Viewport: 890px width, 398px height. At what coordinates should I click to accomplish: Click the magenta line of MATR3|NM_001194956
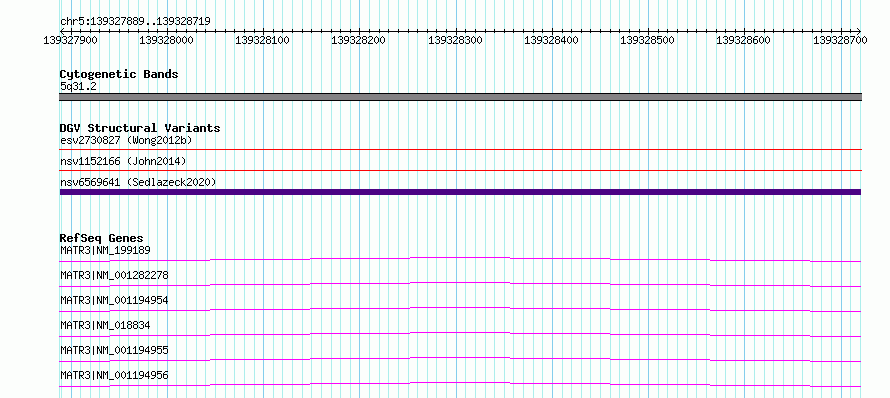460,384
